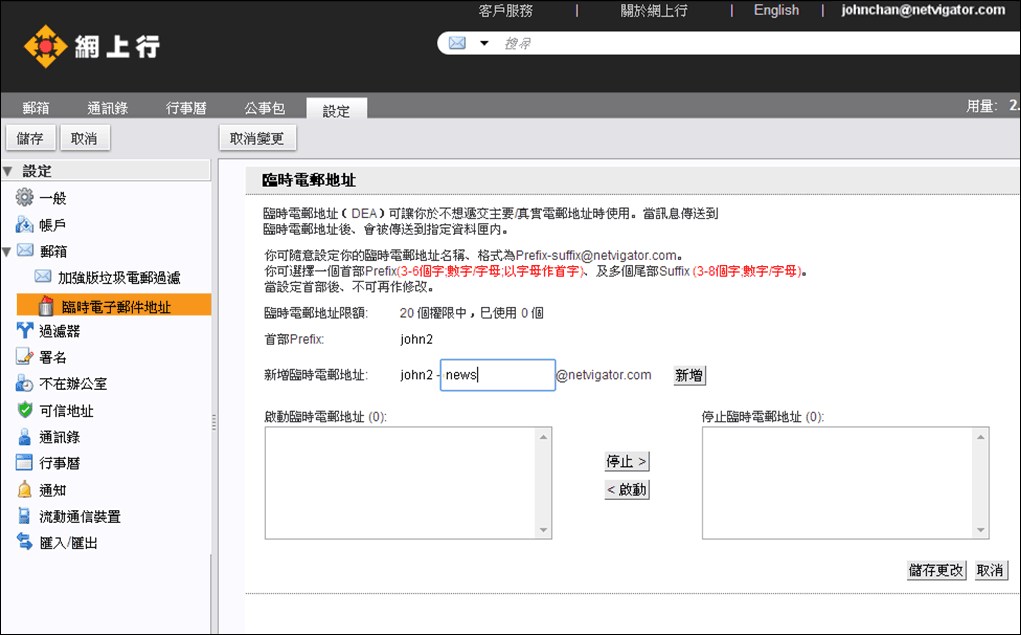Image resolution: width=1021 pixels, height=635 pixels.
Task: Click the 帳戶 account icon
Action: click(x=24, y=225)
